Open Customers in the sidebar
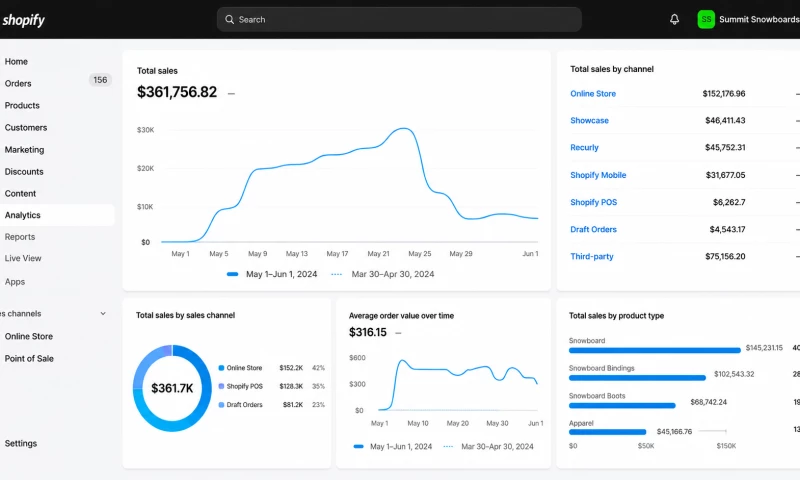The image size is (800, 480). 26,128
